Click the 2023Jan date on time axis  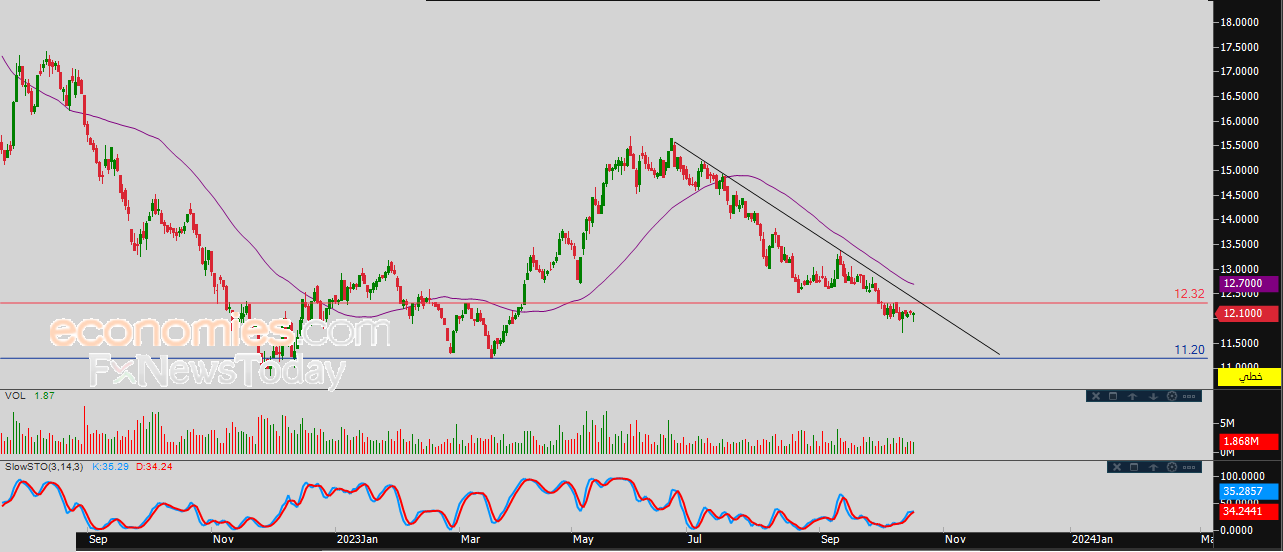coord(357,539)
